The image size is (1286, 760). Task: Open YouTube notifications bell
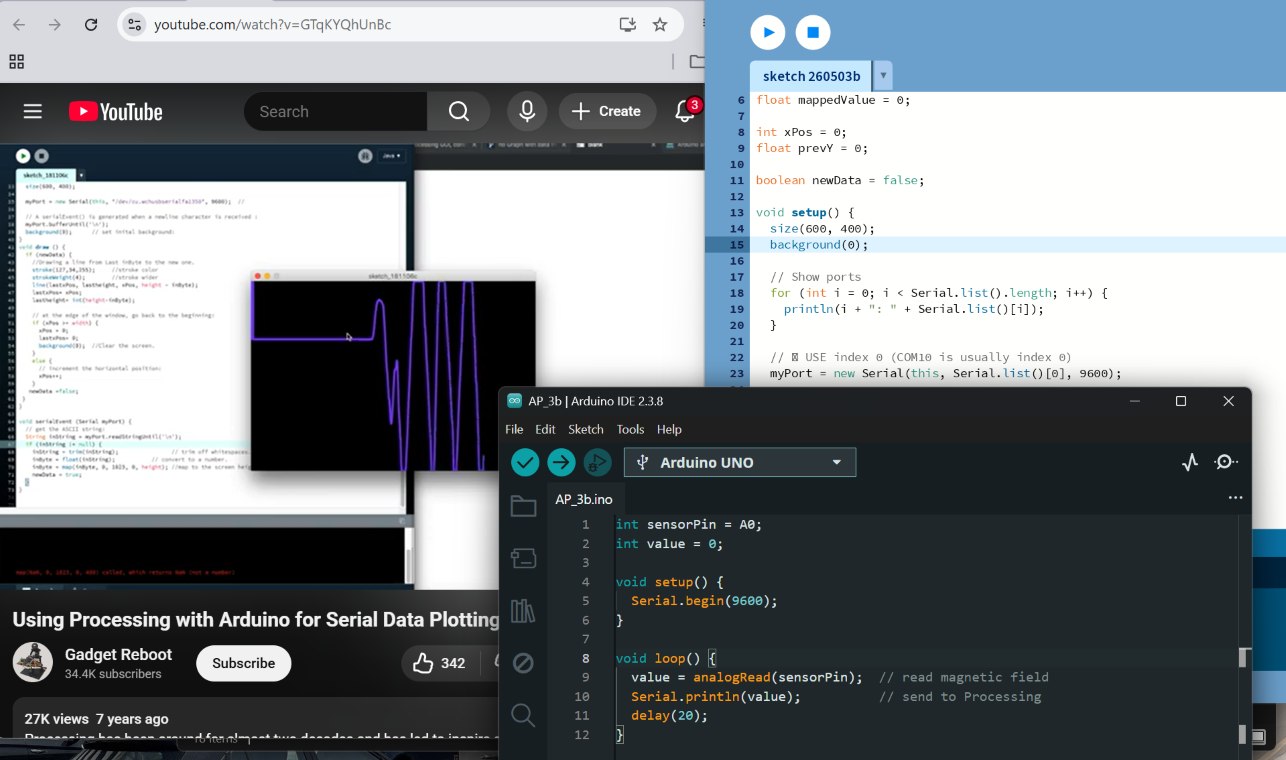pyautogui.click(x=686, y=112)
